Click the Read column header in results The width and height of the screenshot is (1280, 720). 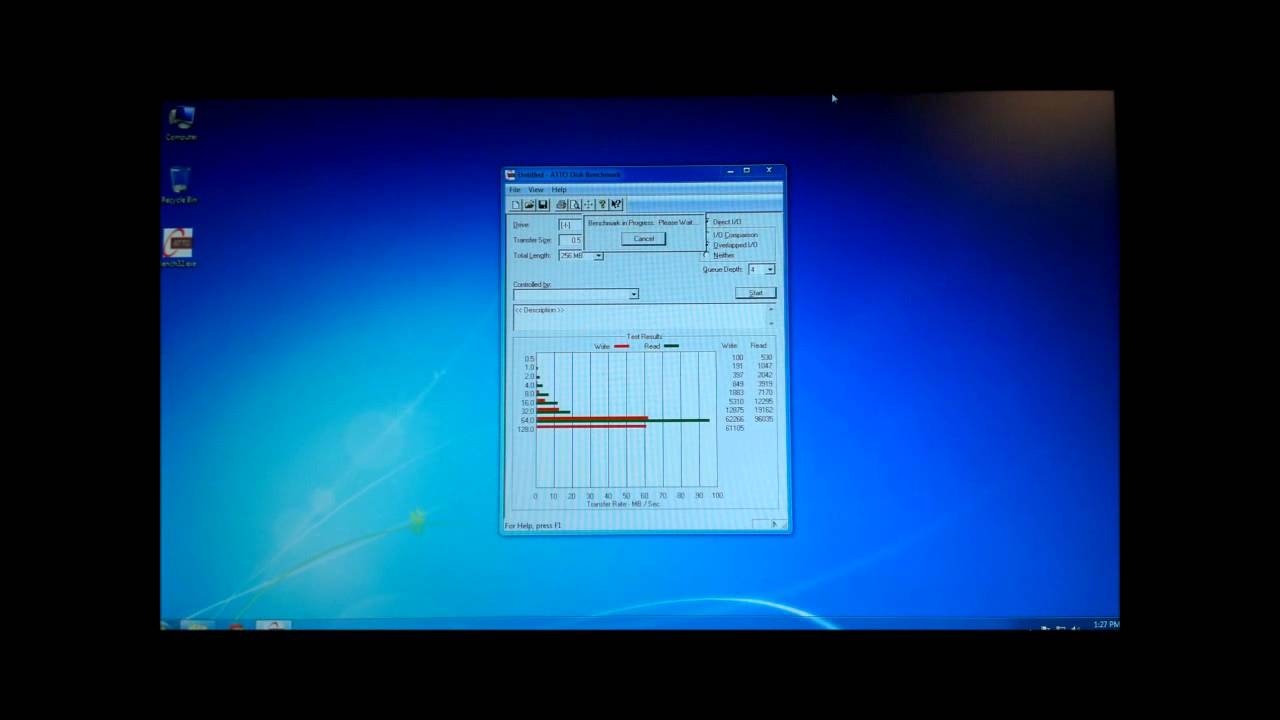click(x=759, y=346)
